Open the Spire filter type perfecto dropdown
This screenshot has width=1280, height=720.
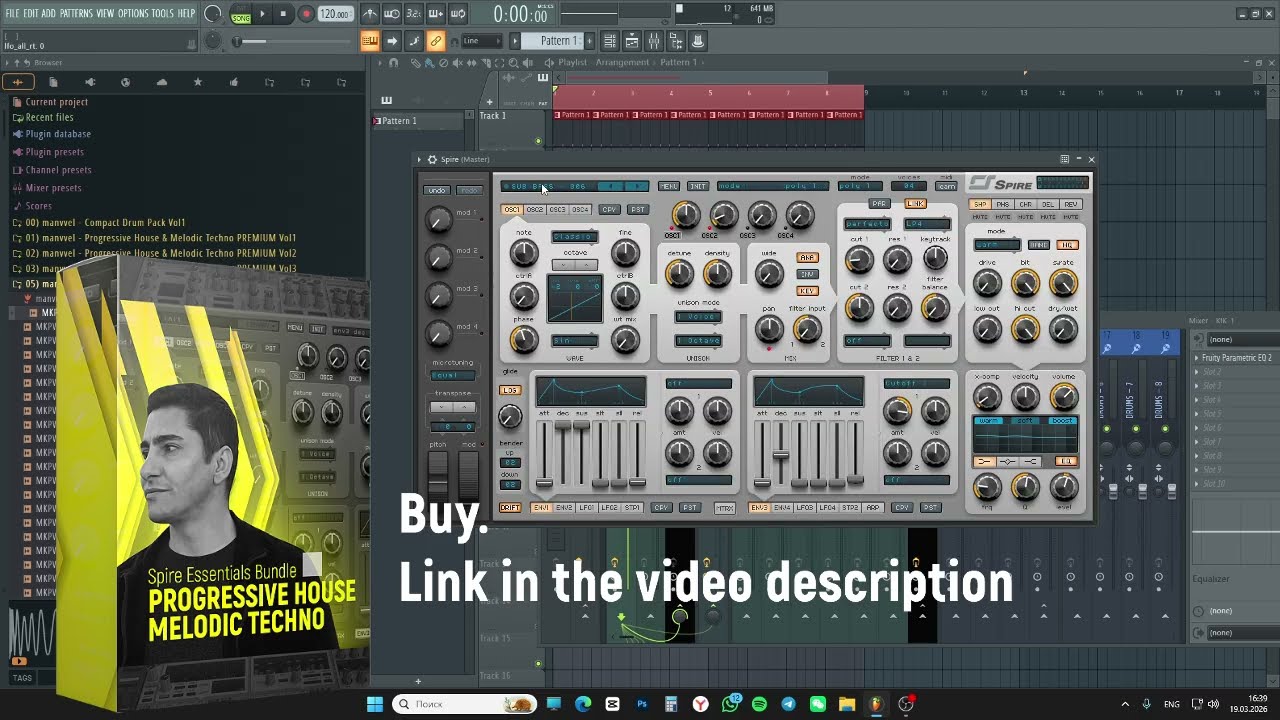click(867, 224)
